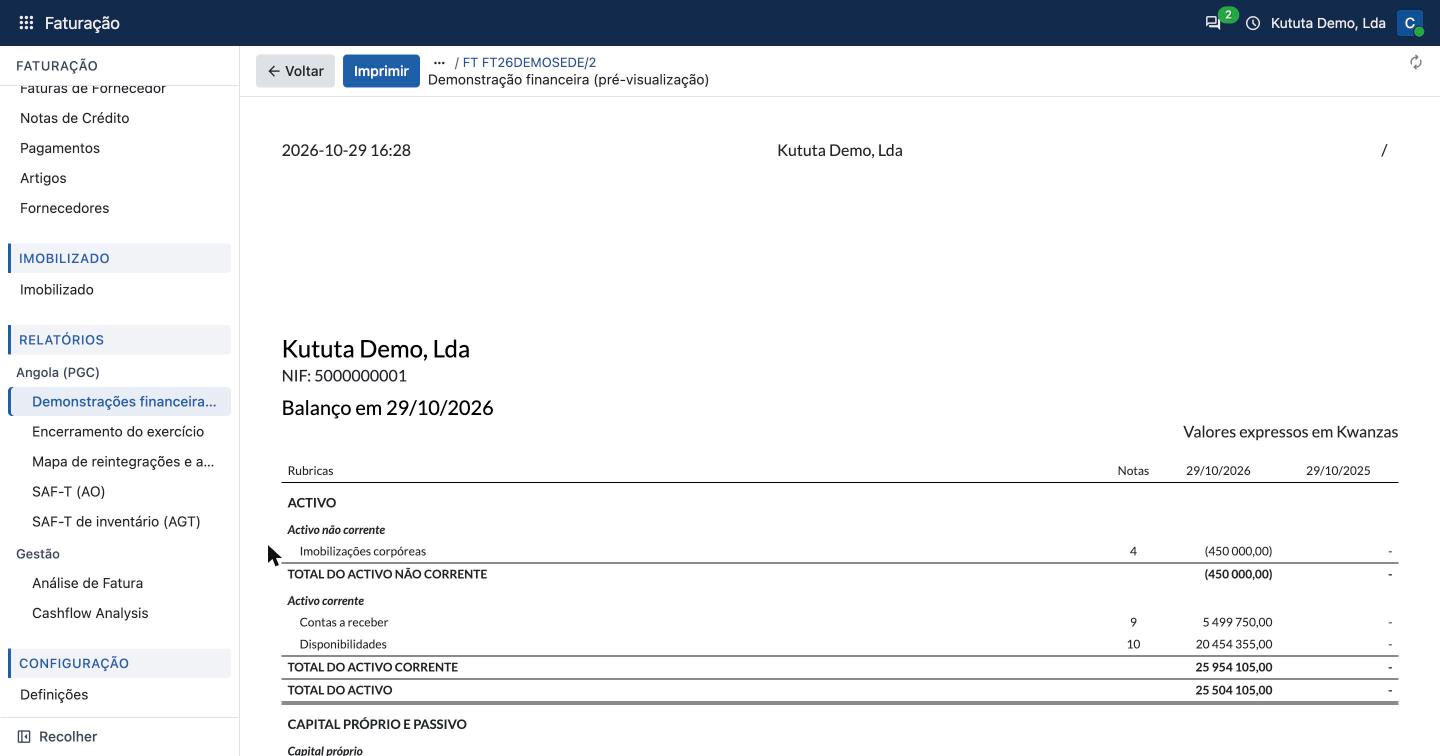1440x756 pixels.
Task: Click the TOTAL DO ACTIVO CORRENTE row label
Action: pyautogui.click(x=373, y=667)
